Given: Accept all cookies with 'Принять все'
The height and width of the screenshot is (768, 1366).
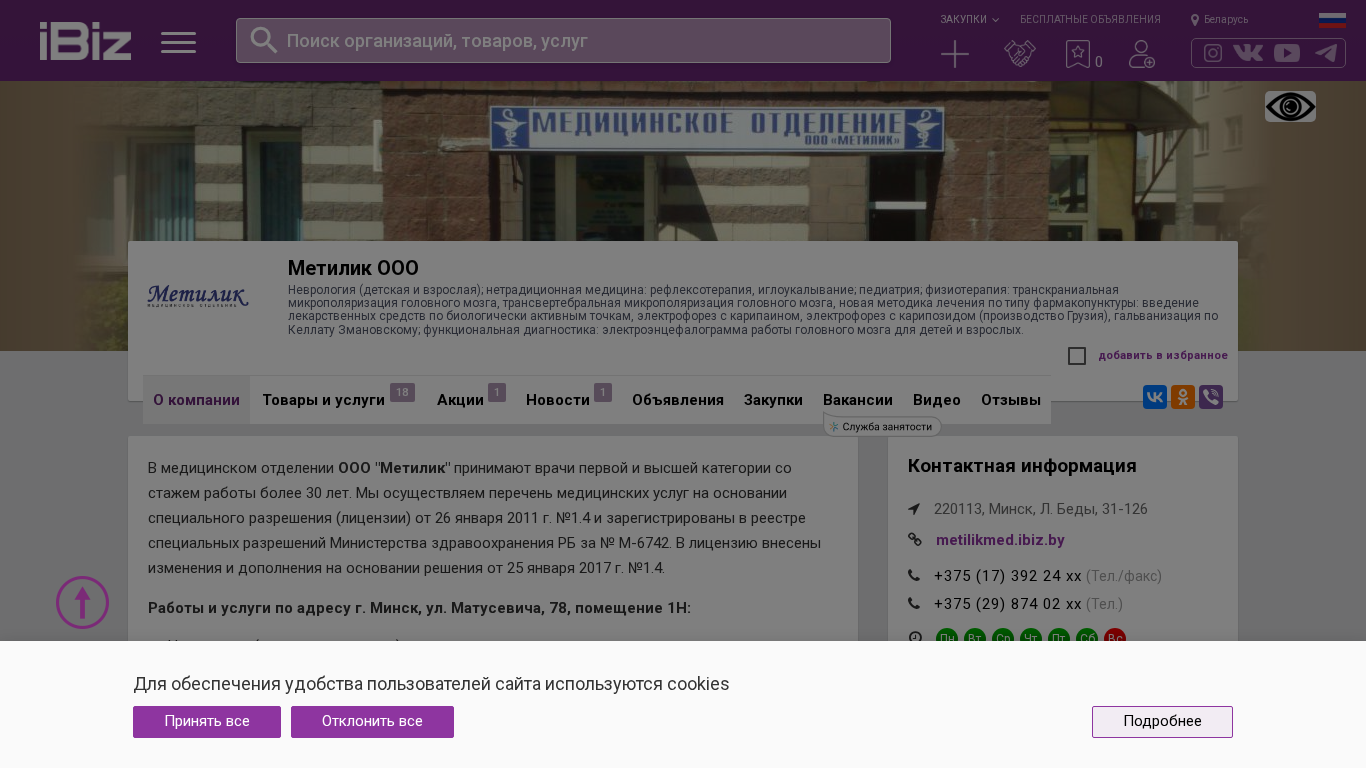Looking at the screenshot, I should pyautogui.click(x=207, y=722).
